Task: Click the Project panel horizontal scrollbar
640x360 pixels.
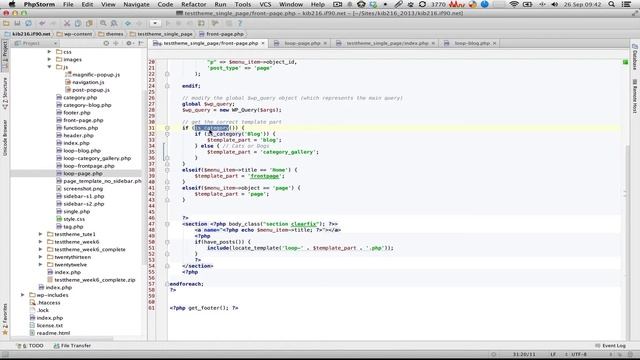Action: pyautogui.click(x=61, y=339)
